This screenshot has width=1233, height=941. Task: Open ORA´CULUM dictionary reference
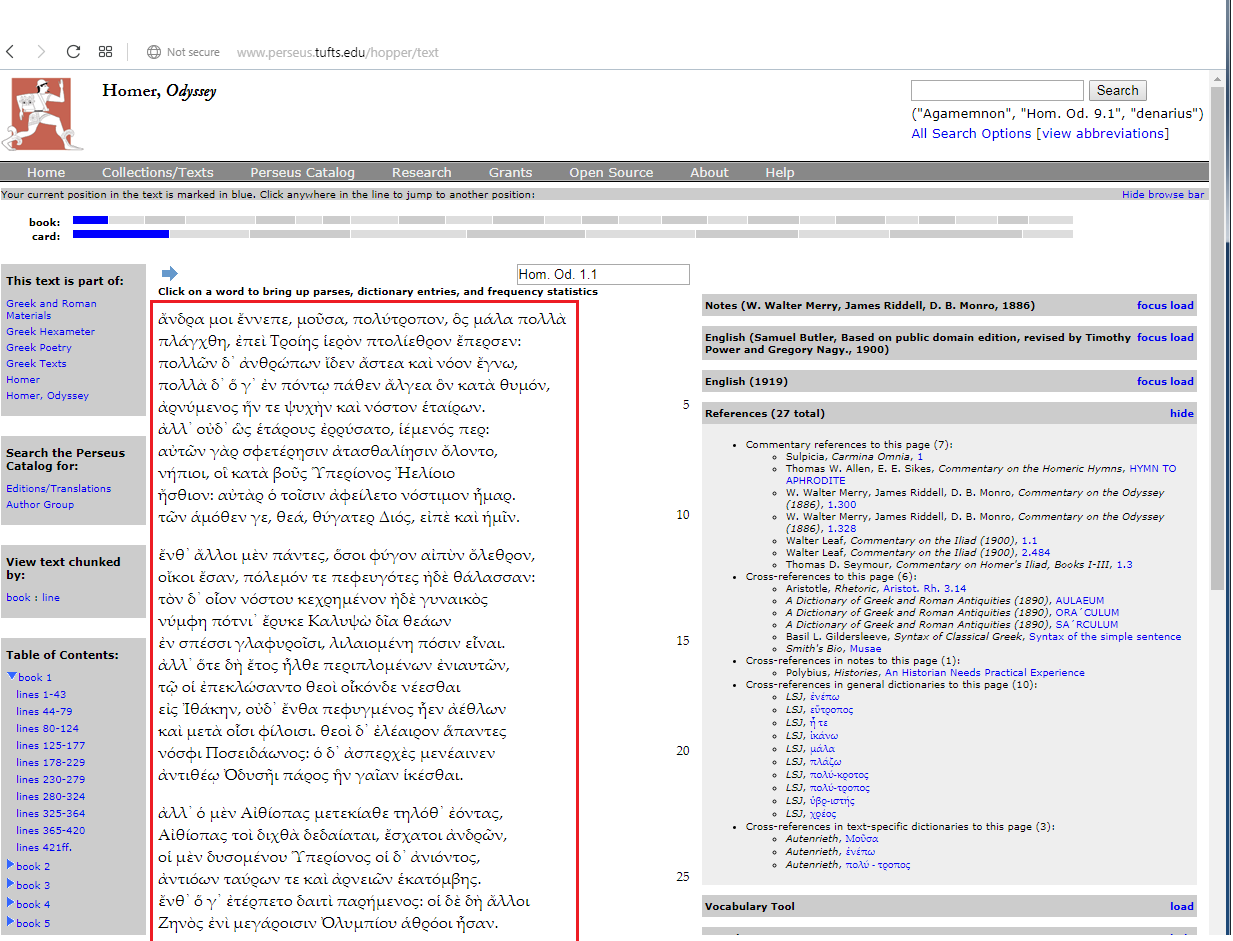point(1088,612)
